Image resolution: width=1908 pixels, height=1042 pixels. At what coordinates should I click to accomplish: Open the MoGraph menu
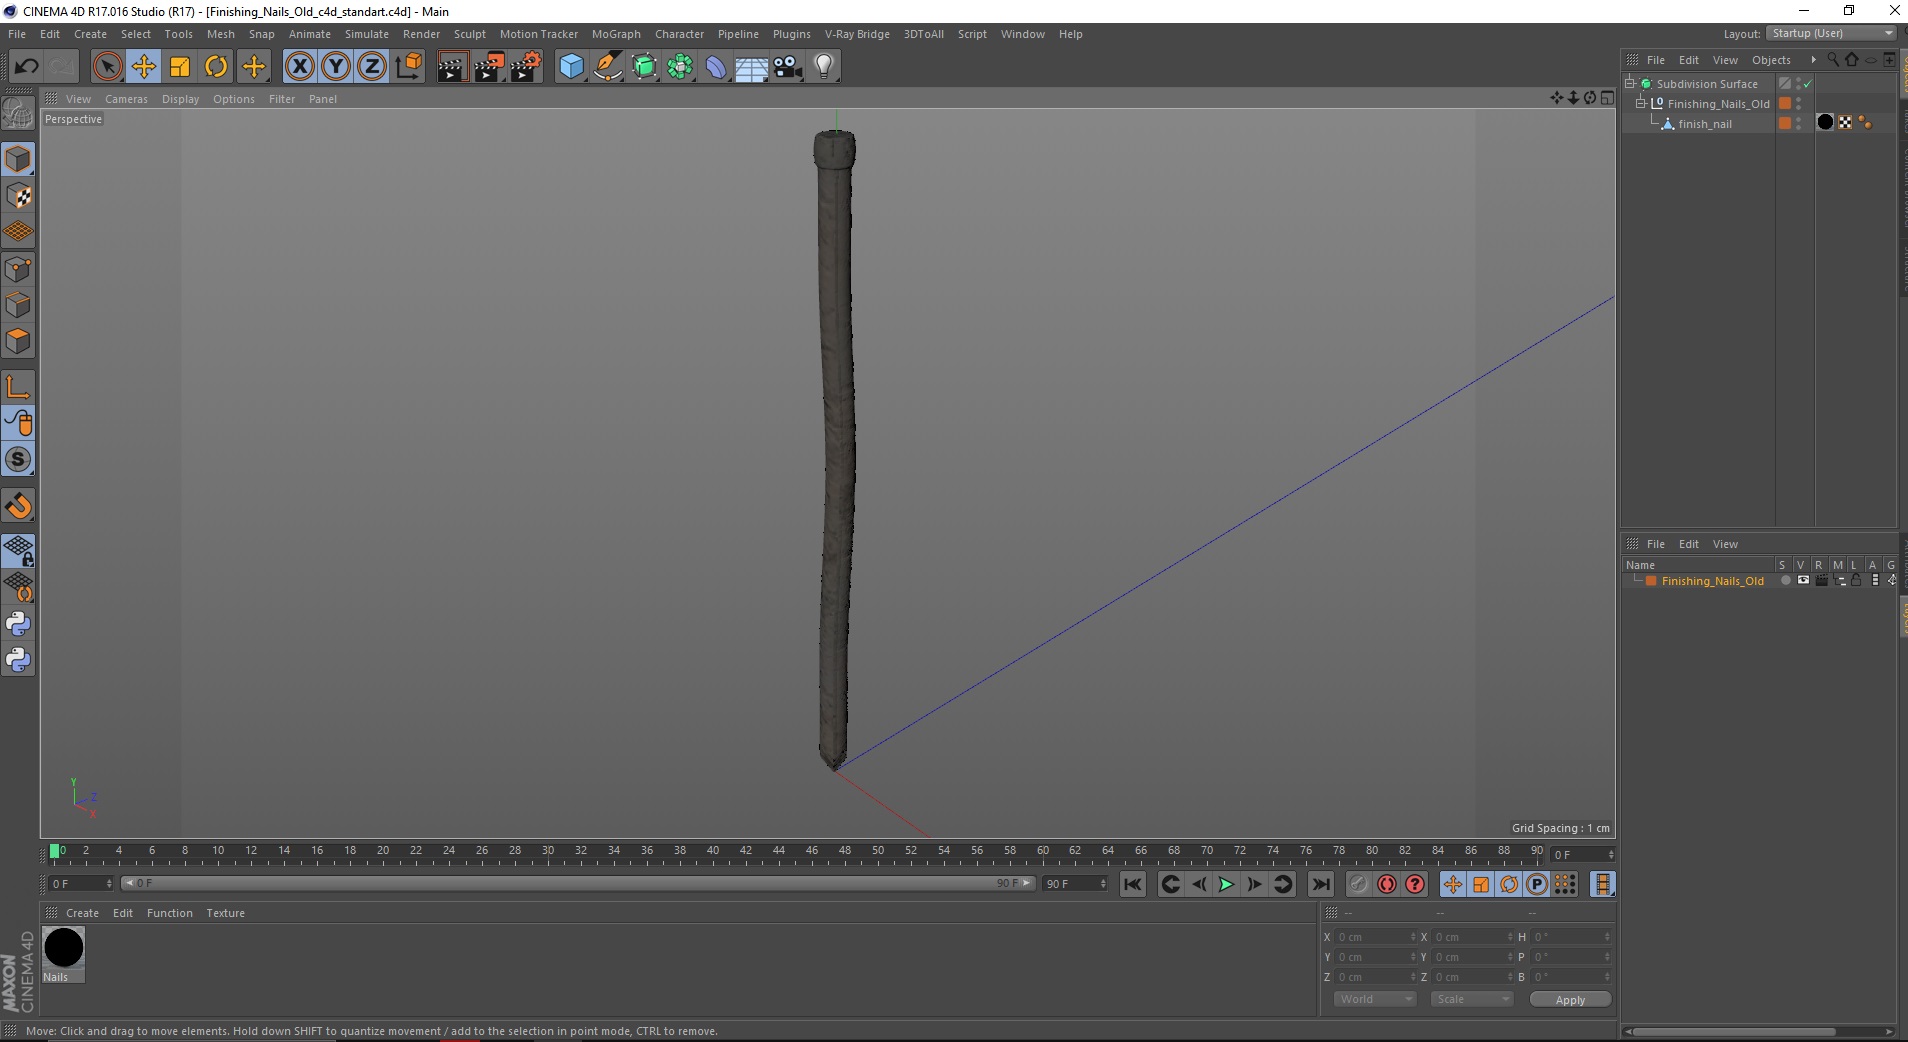[x=616, y=34]
